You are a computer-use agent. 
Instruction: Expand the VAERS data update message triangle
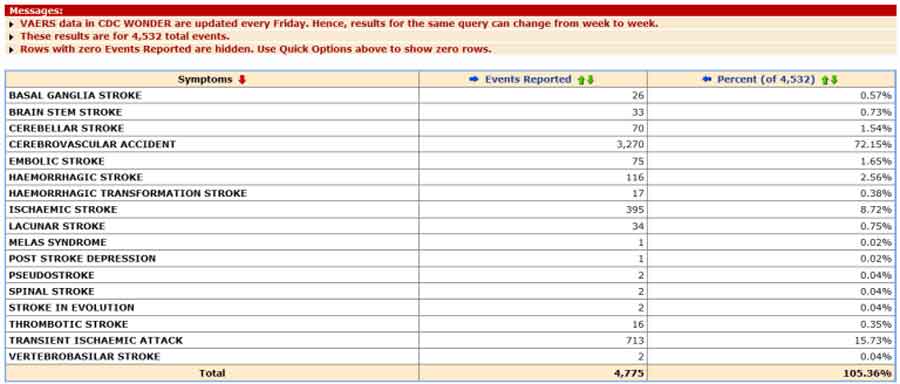pyautogui.click(x=11, y=25)
